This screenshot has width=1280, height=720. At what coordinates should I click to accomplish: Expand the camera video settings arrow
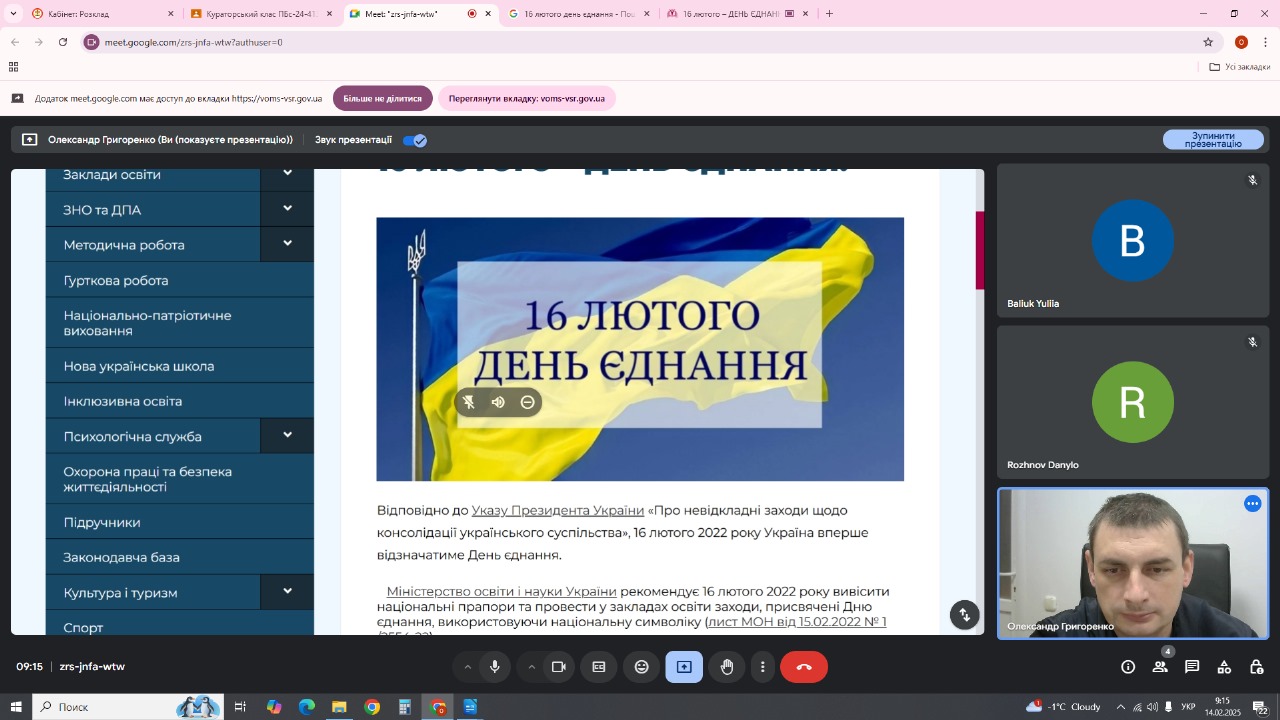(531, 667)
